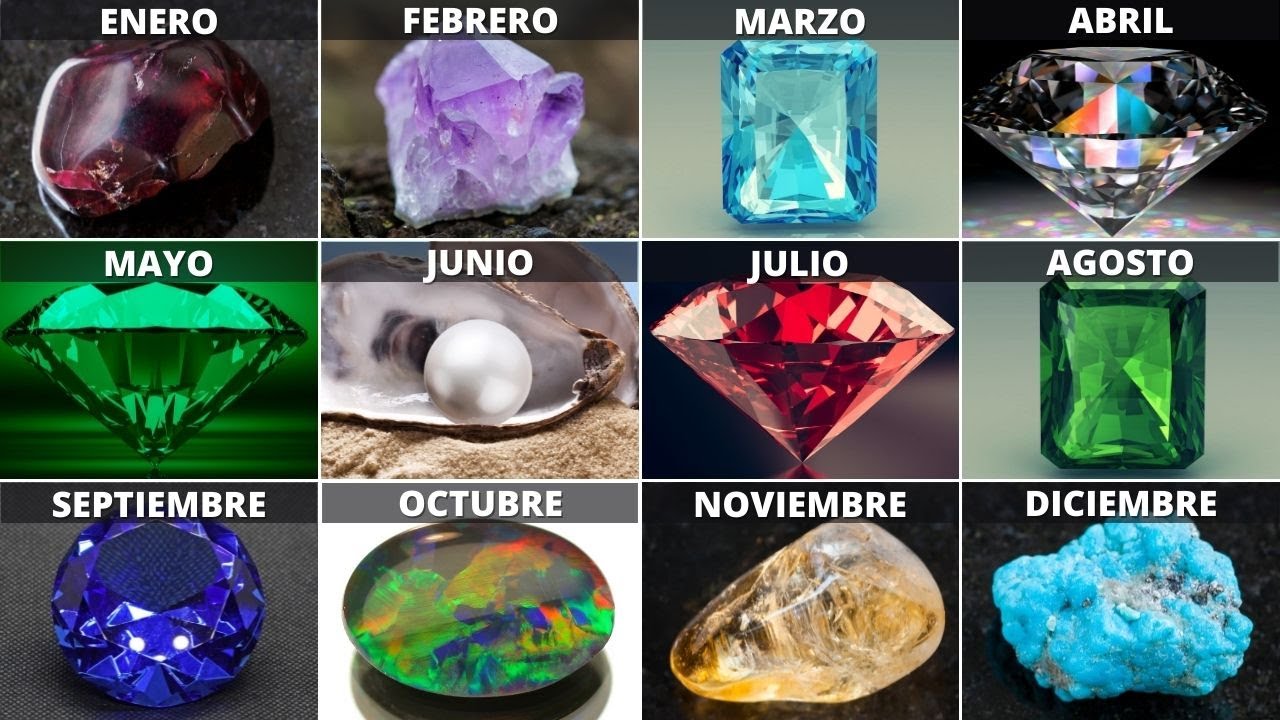Screen dimensions: 1280x720
Task: Click the NOVIEMBRE month title
Action: pos(800,505)
